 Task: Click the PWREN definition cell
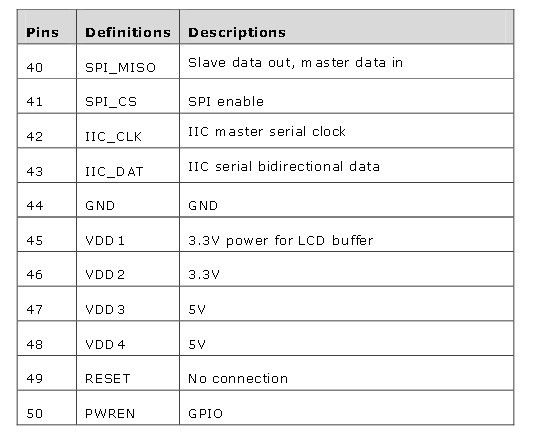click(x=128, y=408)
